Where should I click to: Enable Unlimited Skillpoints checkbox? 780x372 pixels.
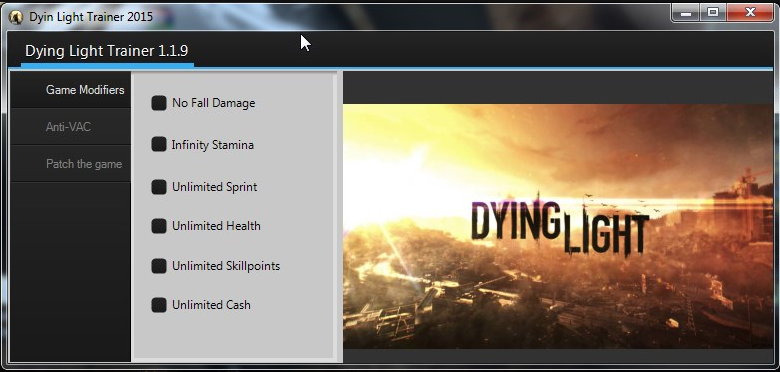coord(159,266)
